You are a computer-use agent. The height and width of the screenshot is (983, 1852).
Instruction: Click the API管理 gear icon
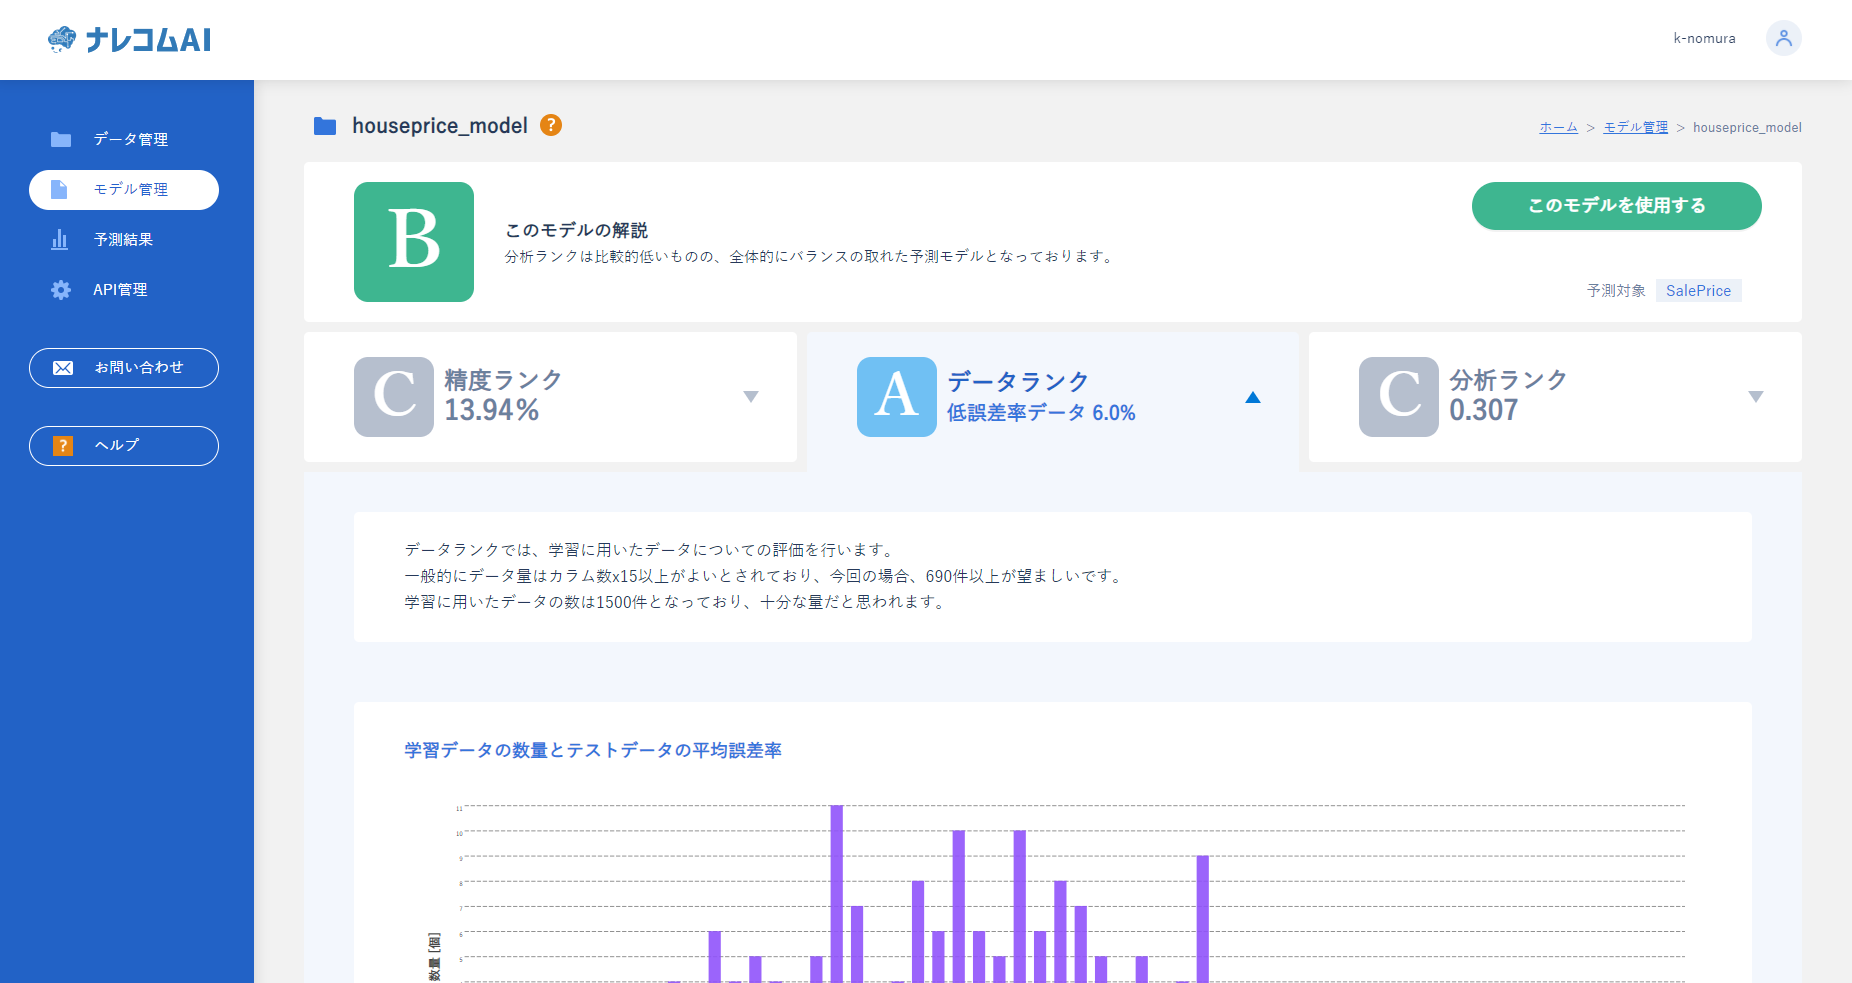(x=61, y=289)
